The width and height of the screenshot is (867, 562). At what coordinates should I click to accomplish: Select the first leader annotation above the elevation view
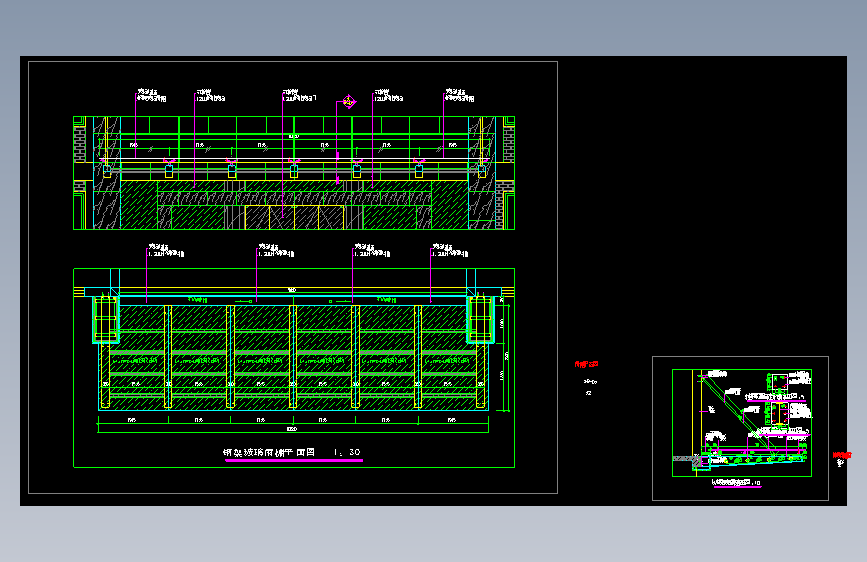[151, 95]
